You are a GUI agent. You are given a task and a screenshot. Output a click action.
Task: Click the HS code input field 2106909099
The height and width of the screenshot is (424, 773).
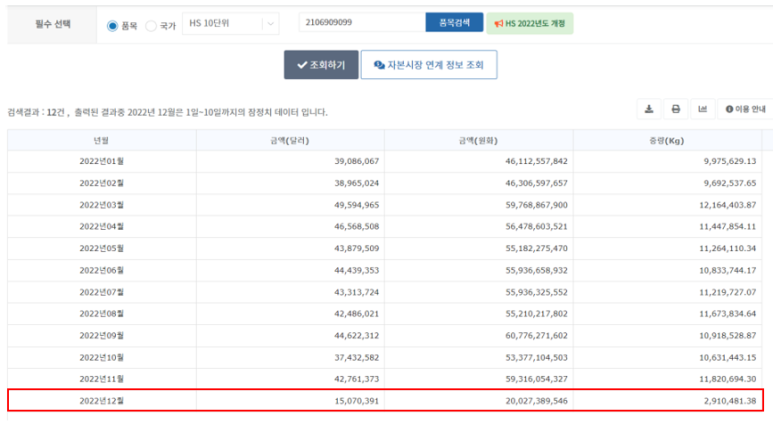[362, 22]
